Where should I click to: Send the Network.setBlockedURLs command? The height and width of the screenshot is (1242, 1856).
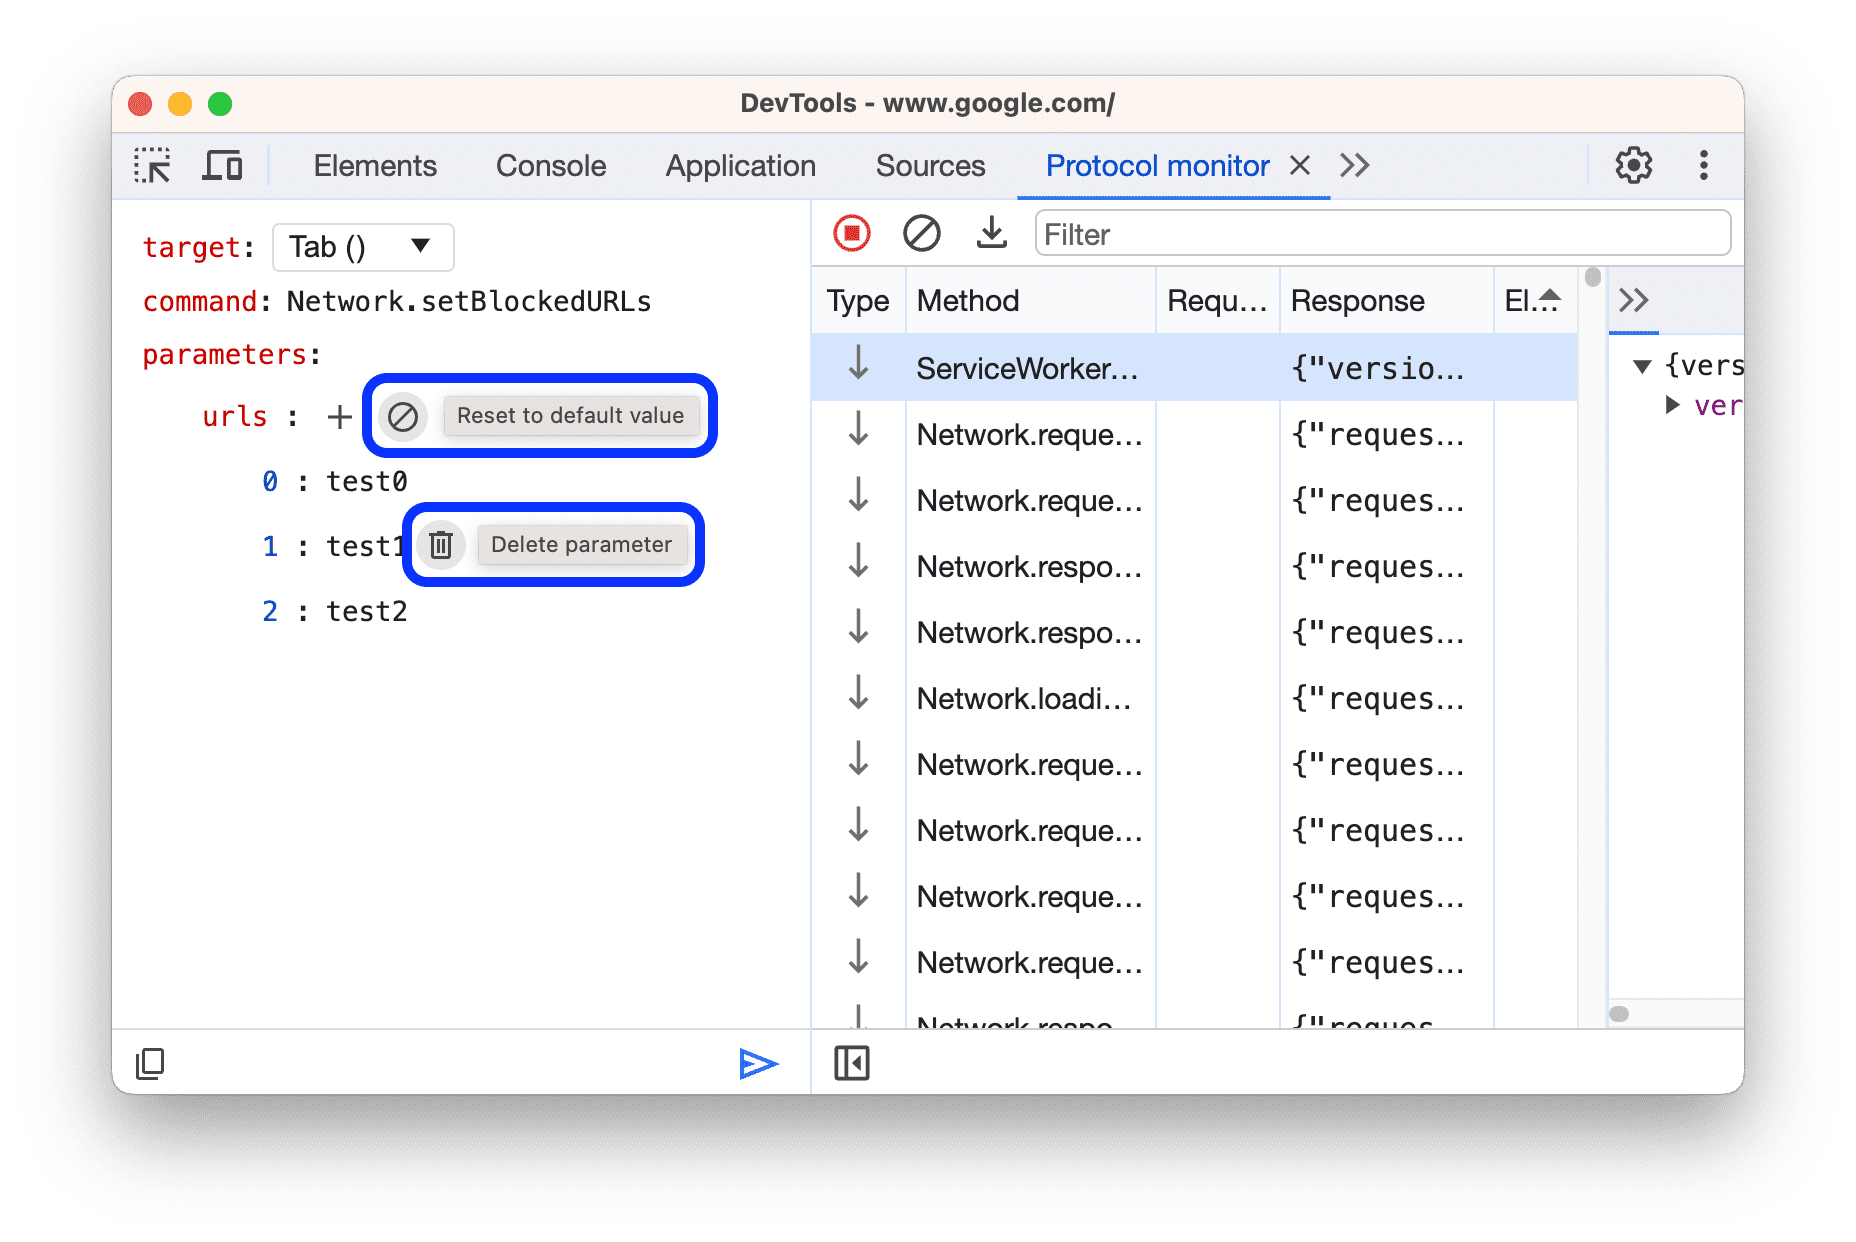pyautogui.click(x=760, y=1063)
